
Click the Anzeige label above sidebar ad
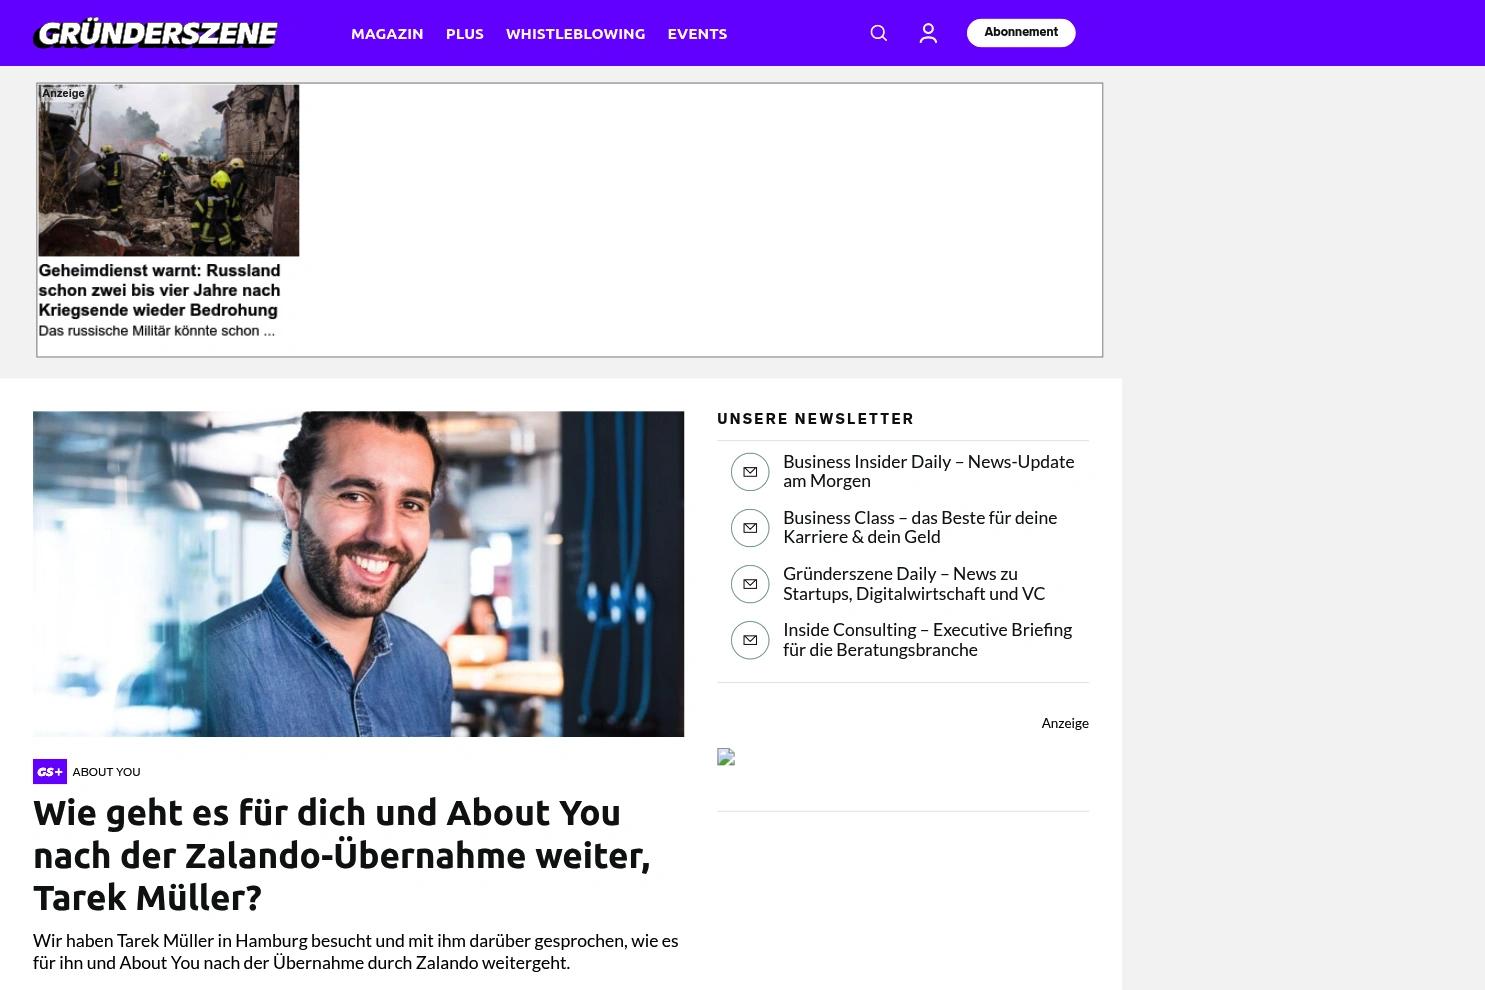1065,723
